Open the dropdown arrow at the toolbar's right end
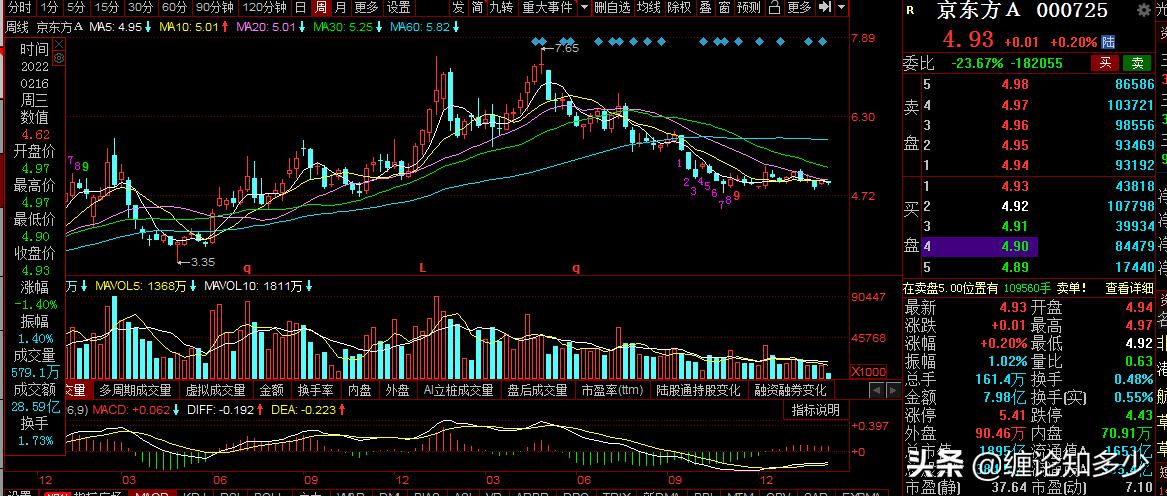The image size is (1167, 496). (x=842, y=7)
